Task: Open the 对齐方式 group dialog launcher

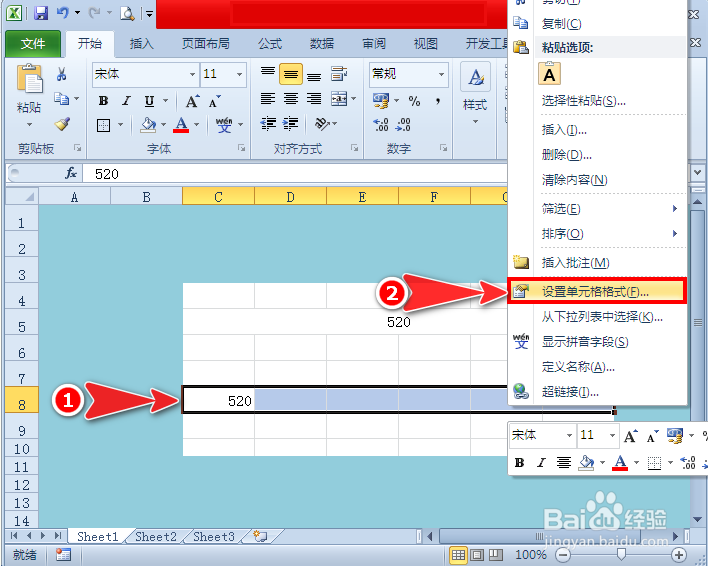Action: [354, 148]
